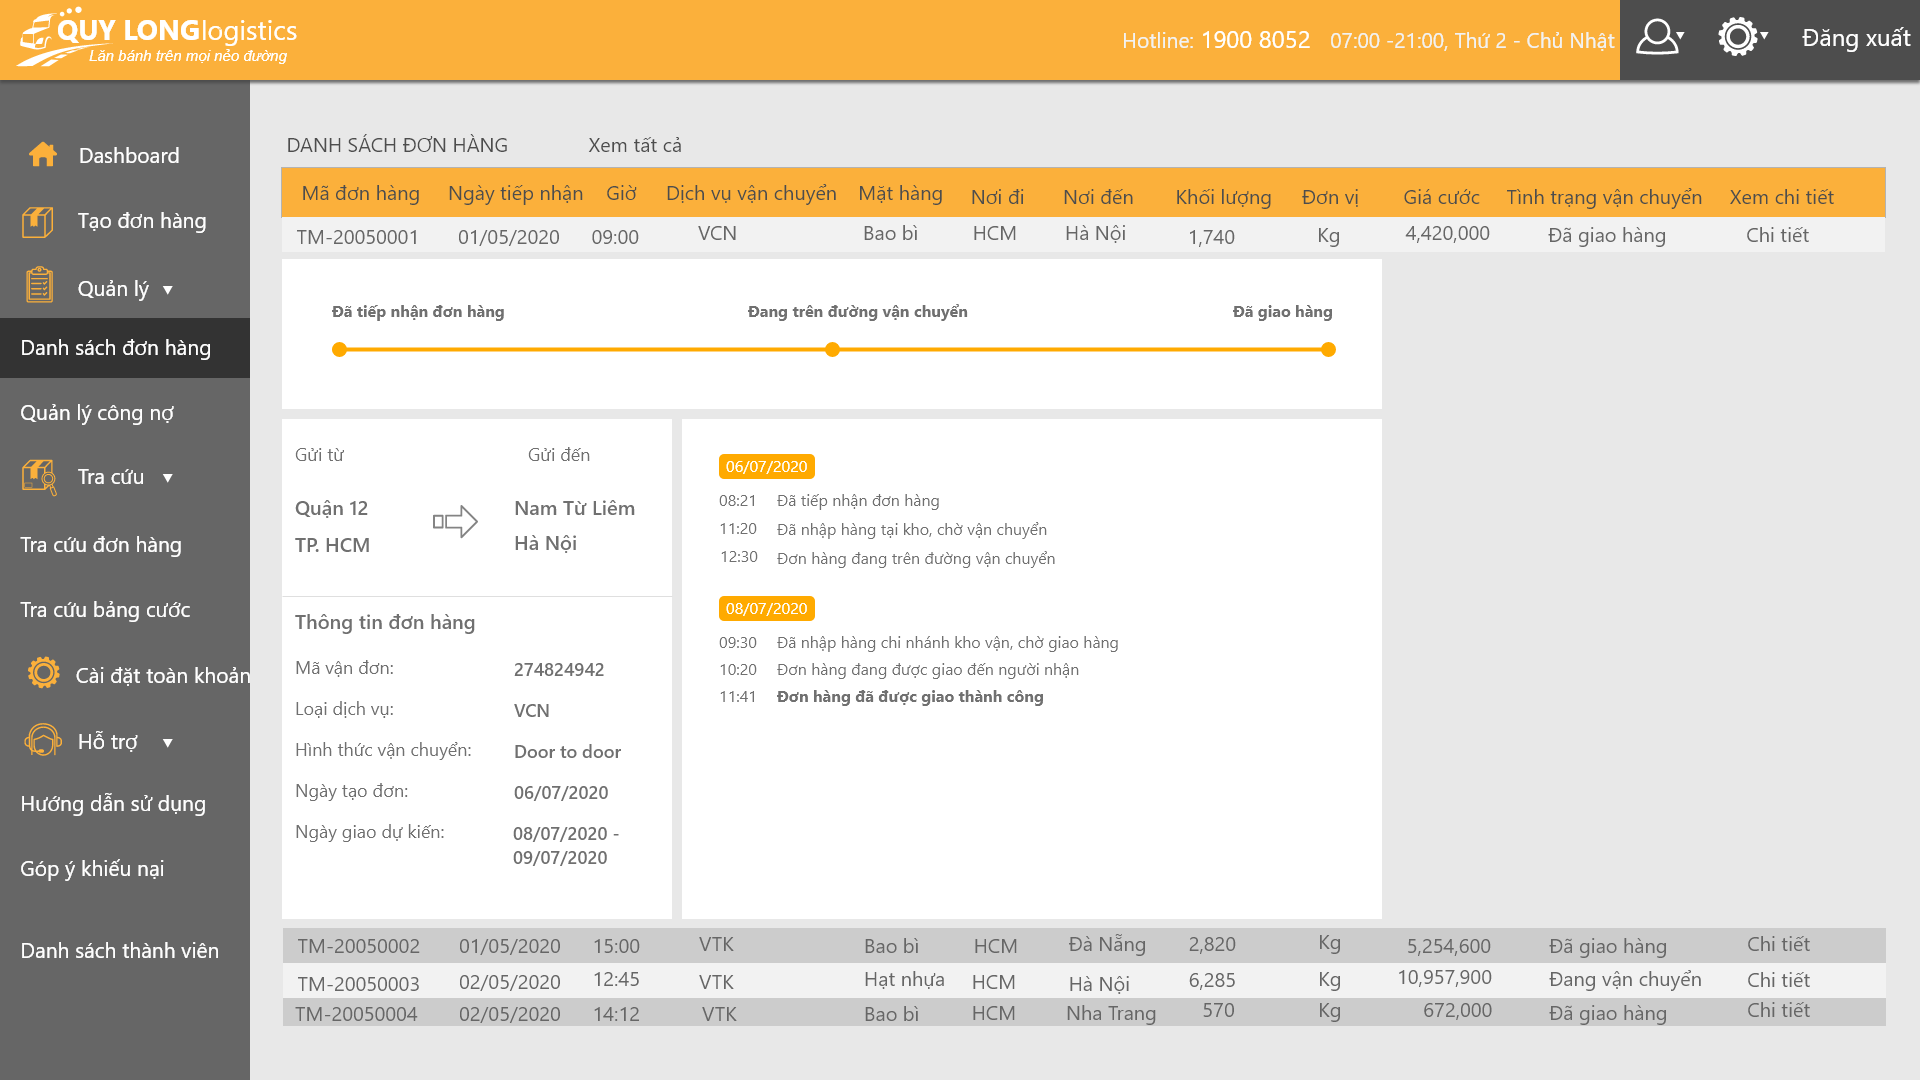Click waybill number 274824942
This screenshot has width=1920, height=1080.
(x=559, y=670)
